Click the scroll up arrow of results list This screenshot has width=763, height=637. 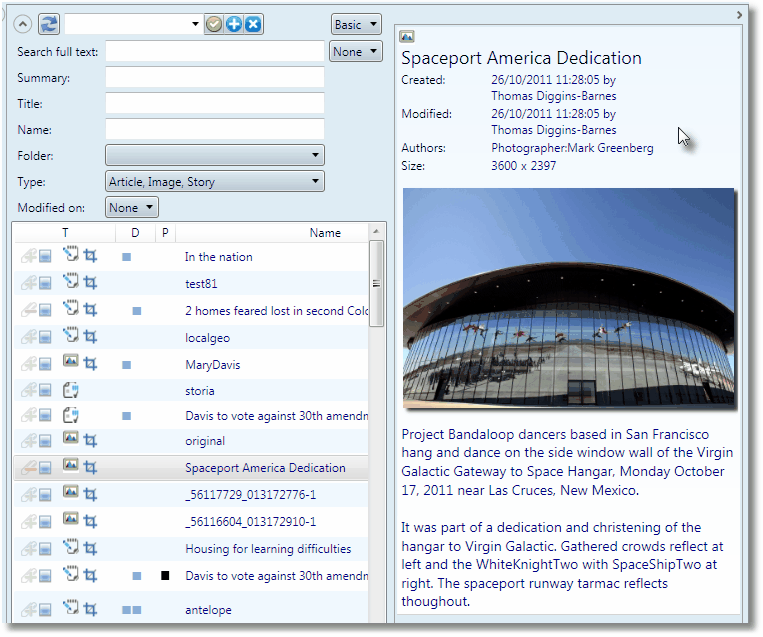click(376, 231)
